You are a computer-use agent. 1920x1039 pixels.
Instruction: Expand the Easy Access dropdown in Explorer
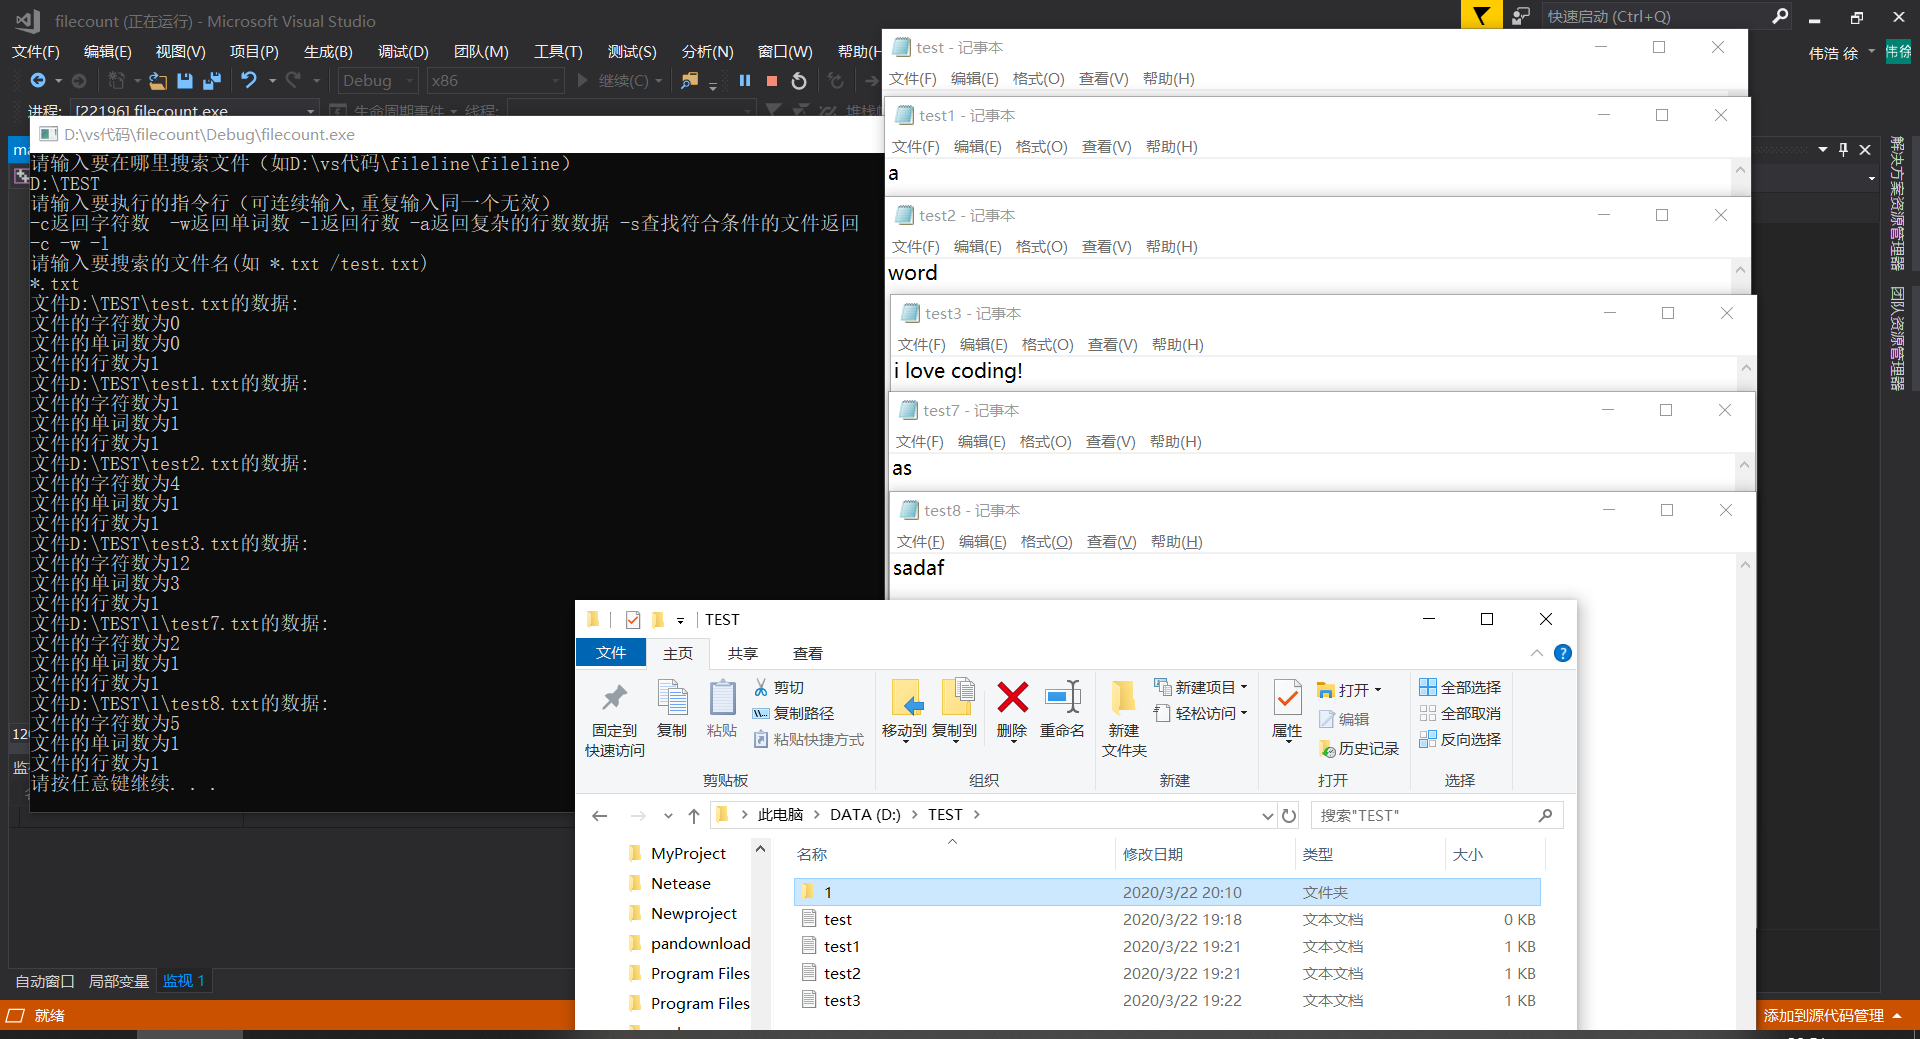pyautogui.click(x=1245, y=713)
